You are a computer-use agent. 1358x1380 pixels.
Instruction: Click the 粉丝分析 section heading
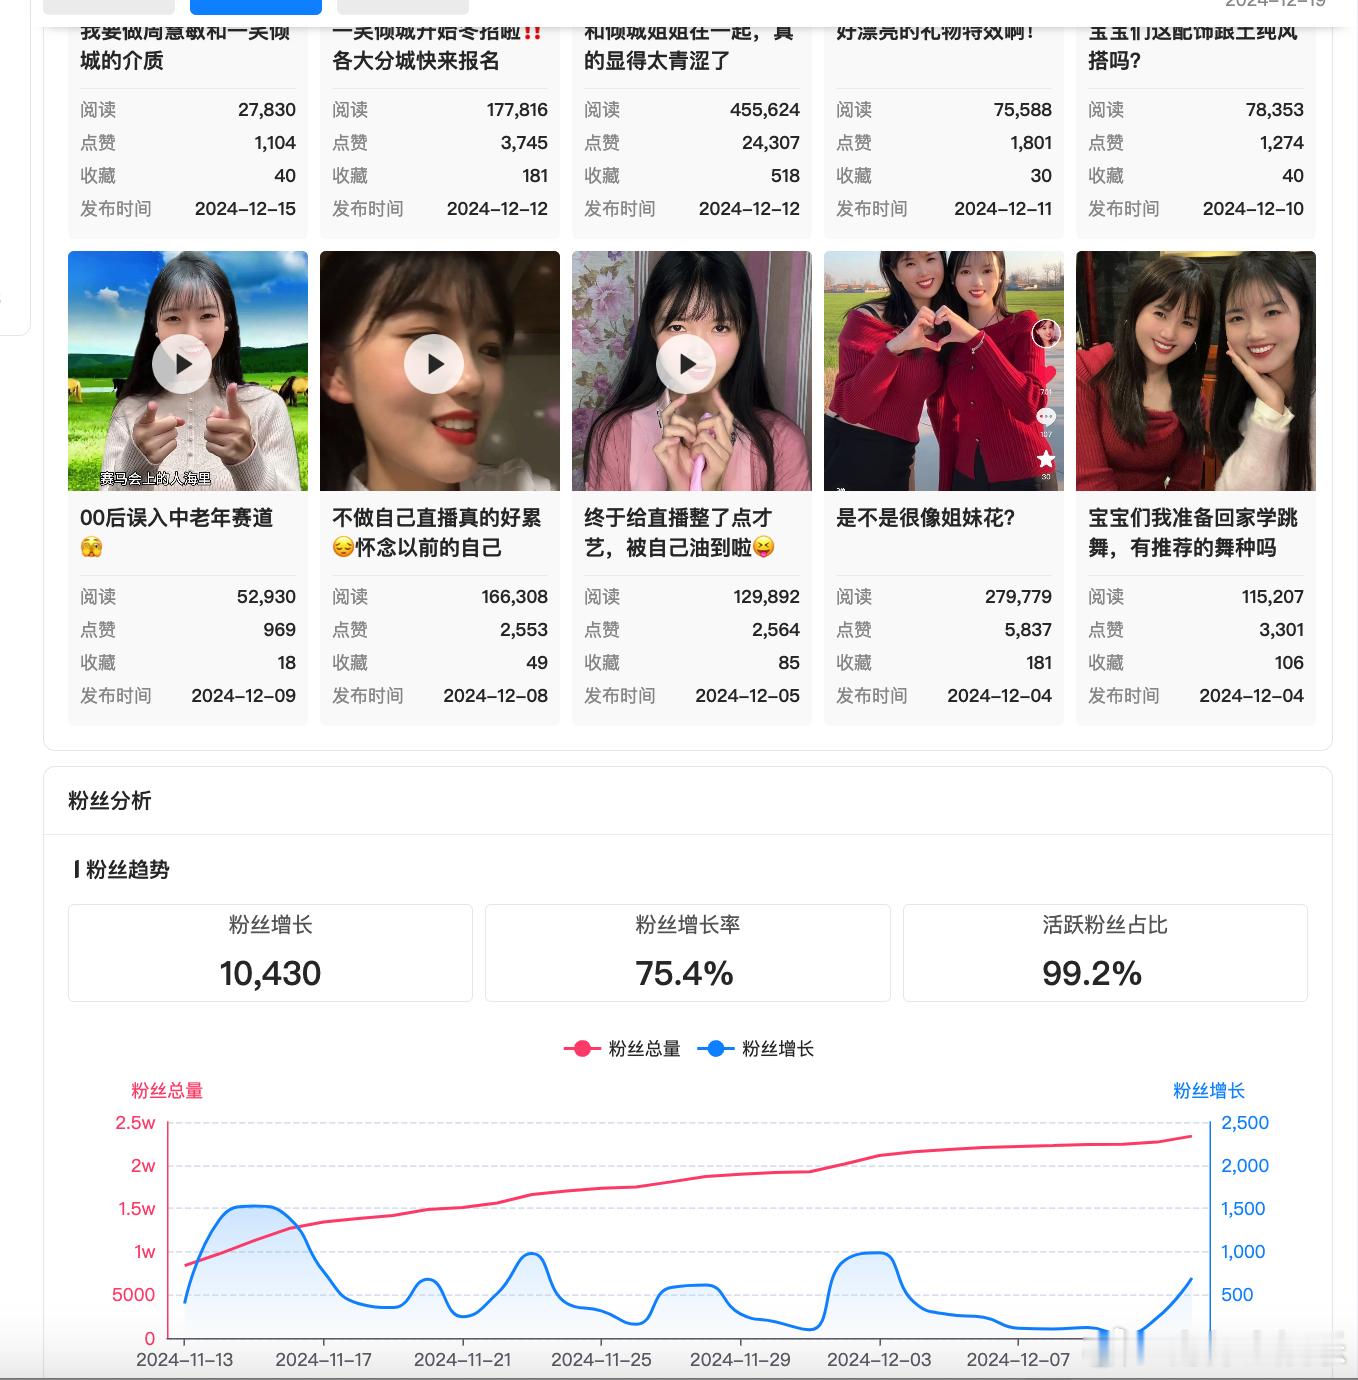click(110, 801)
